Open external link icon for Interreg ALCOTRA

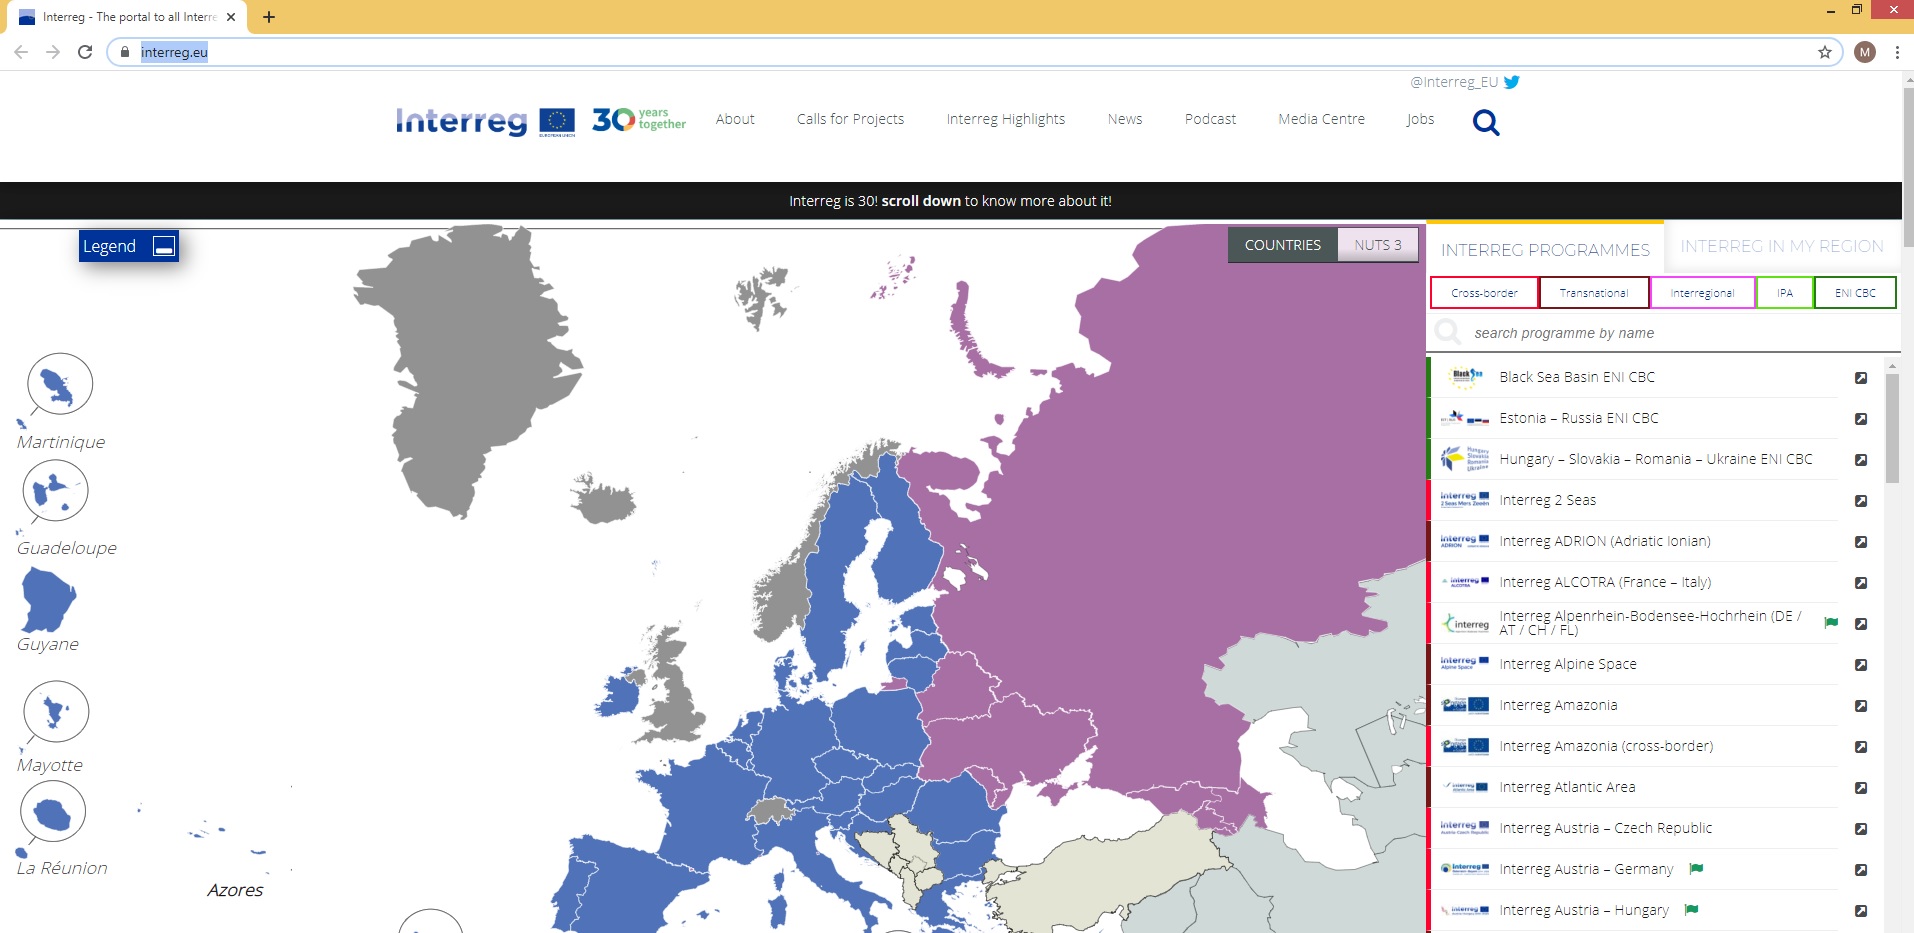pos(1861,583)
